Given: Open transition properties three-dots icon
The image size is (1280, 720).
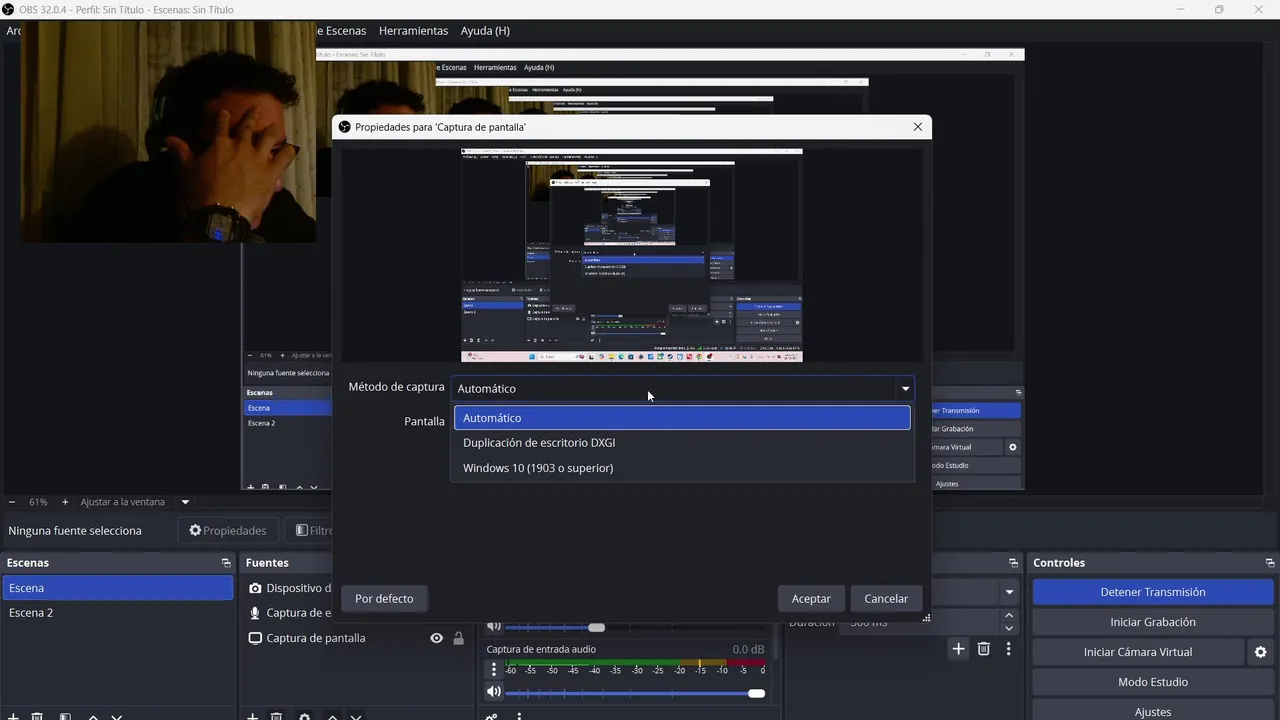Looking at the screenshot, I should (x=1008, y=649).
